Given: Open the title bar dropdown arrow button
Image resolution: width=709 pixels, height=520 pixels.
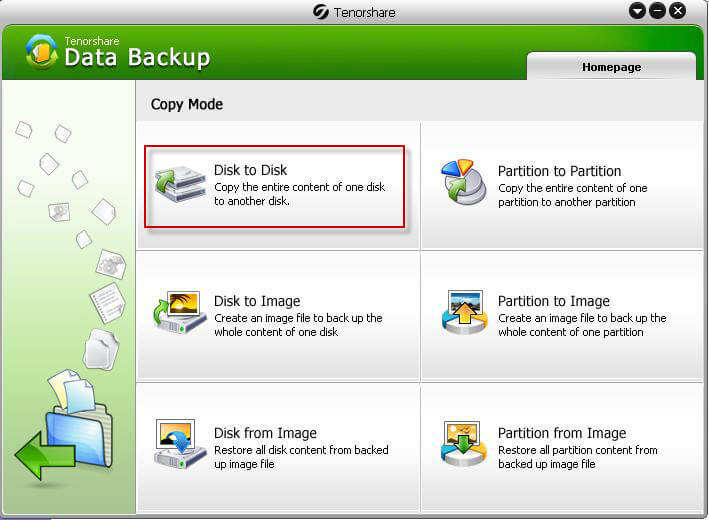Looking at the screenshot, I should click(x=638, y=11).
